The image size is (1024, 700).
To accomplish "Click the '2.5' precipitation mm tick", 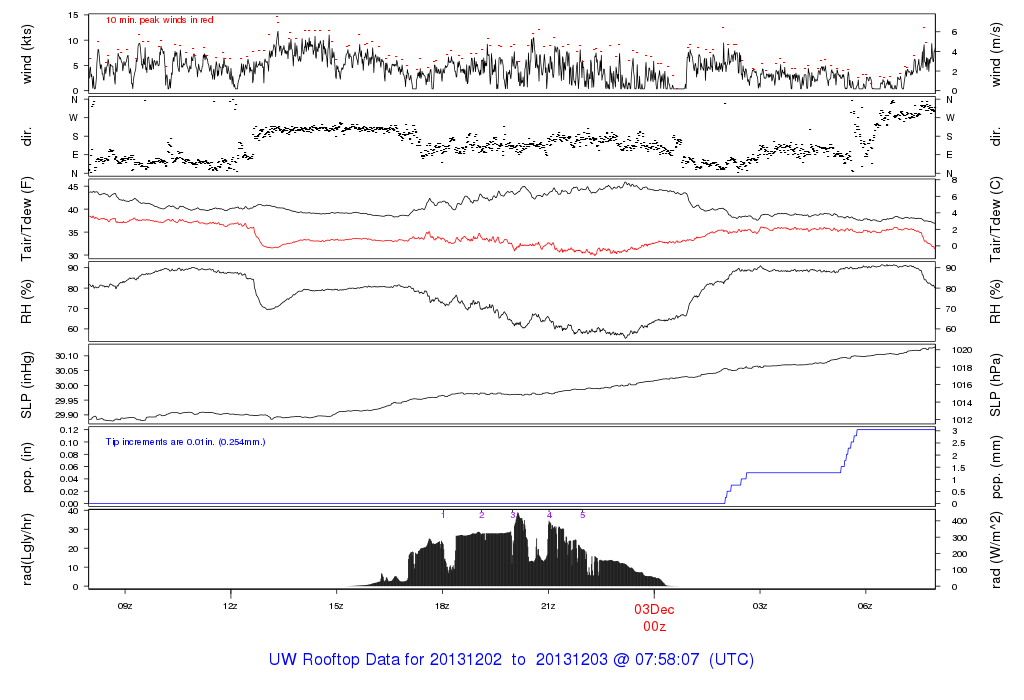I will 958,443.
